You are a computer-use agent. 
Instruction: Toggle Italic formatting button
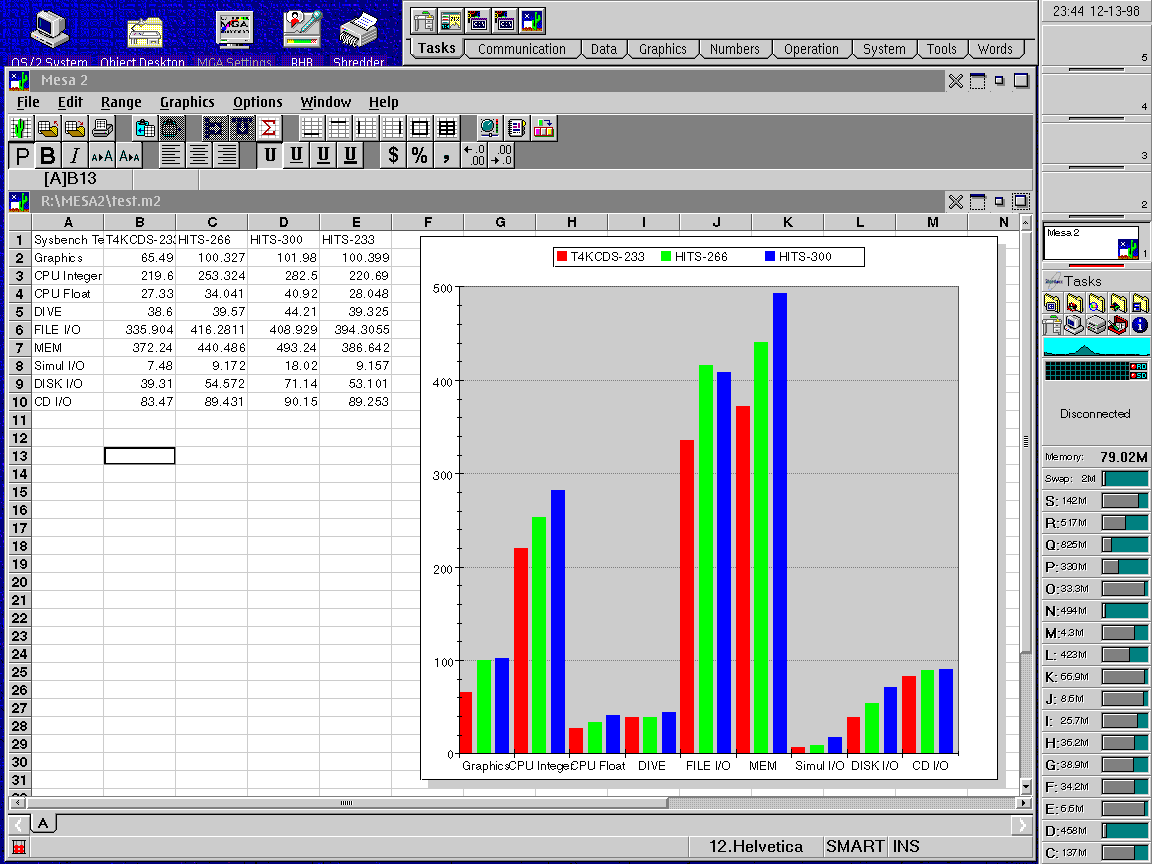(74, 155)
